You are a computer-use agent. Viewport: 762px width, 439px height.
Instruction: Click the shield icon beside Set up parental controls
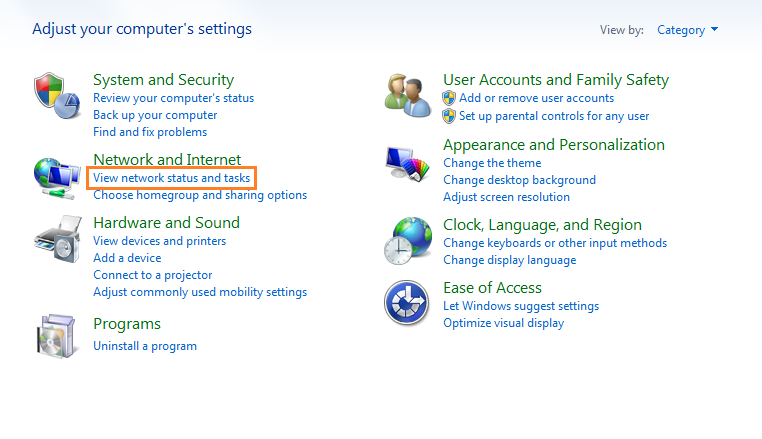tap(449, 116)
